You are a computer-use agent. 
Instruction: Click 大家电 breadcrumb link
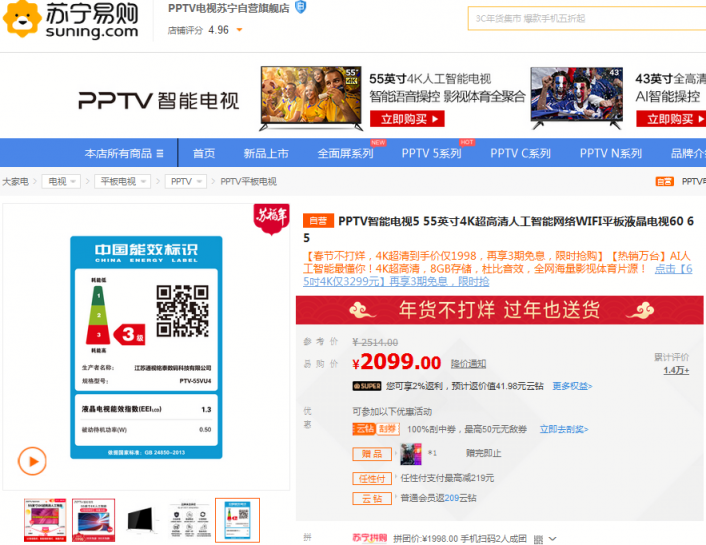tap(15, 182)
